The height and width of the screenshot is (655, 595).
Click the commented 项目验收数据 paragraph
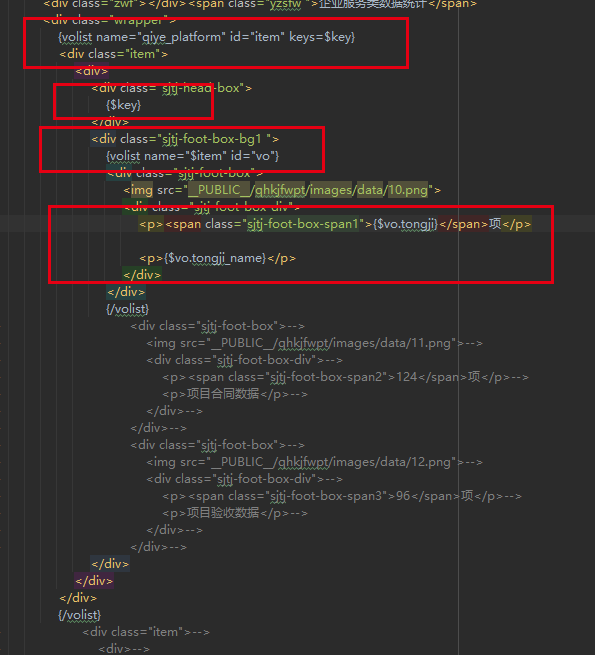(x=235, y=513)
